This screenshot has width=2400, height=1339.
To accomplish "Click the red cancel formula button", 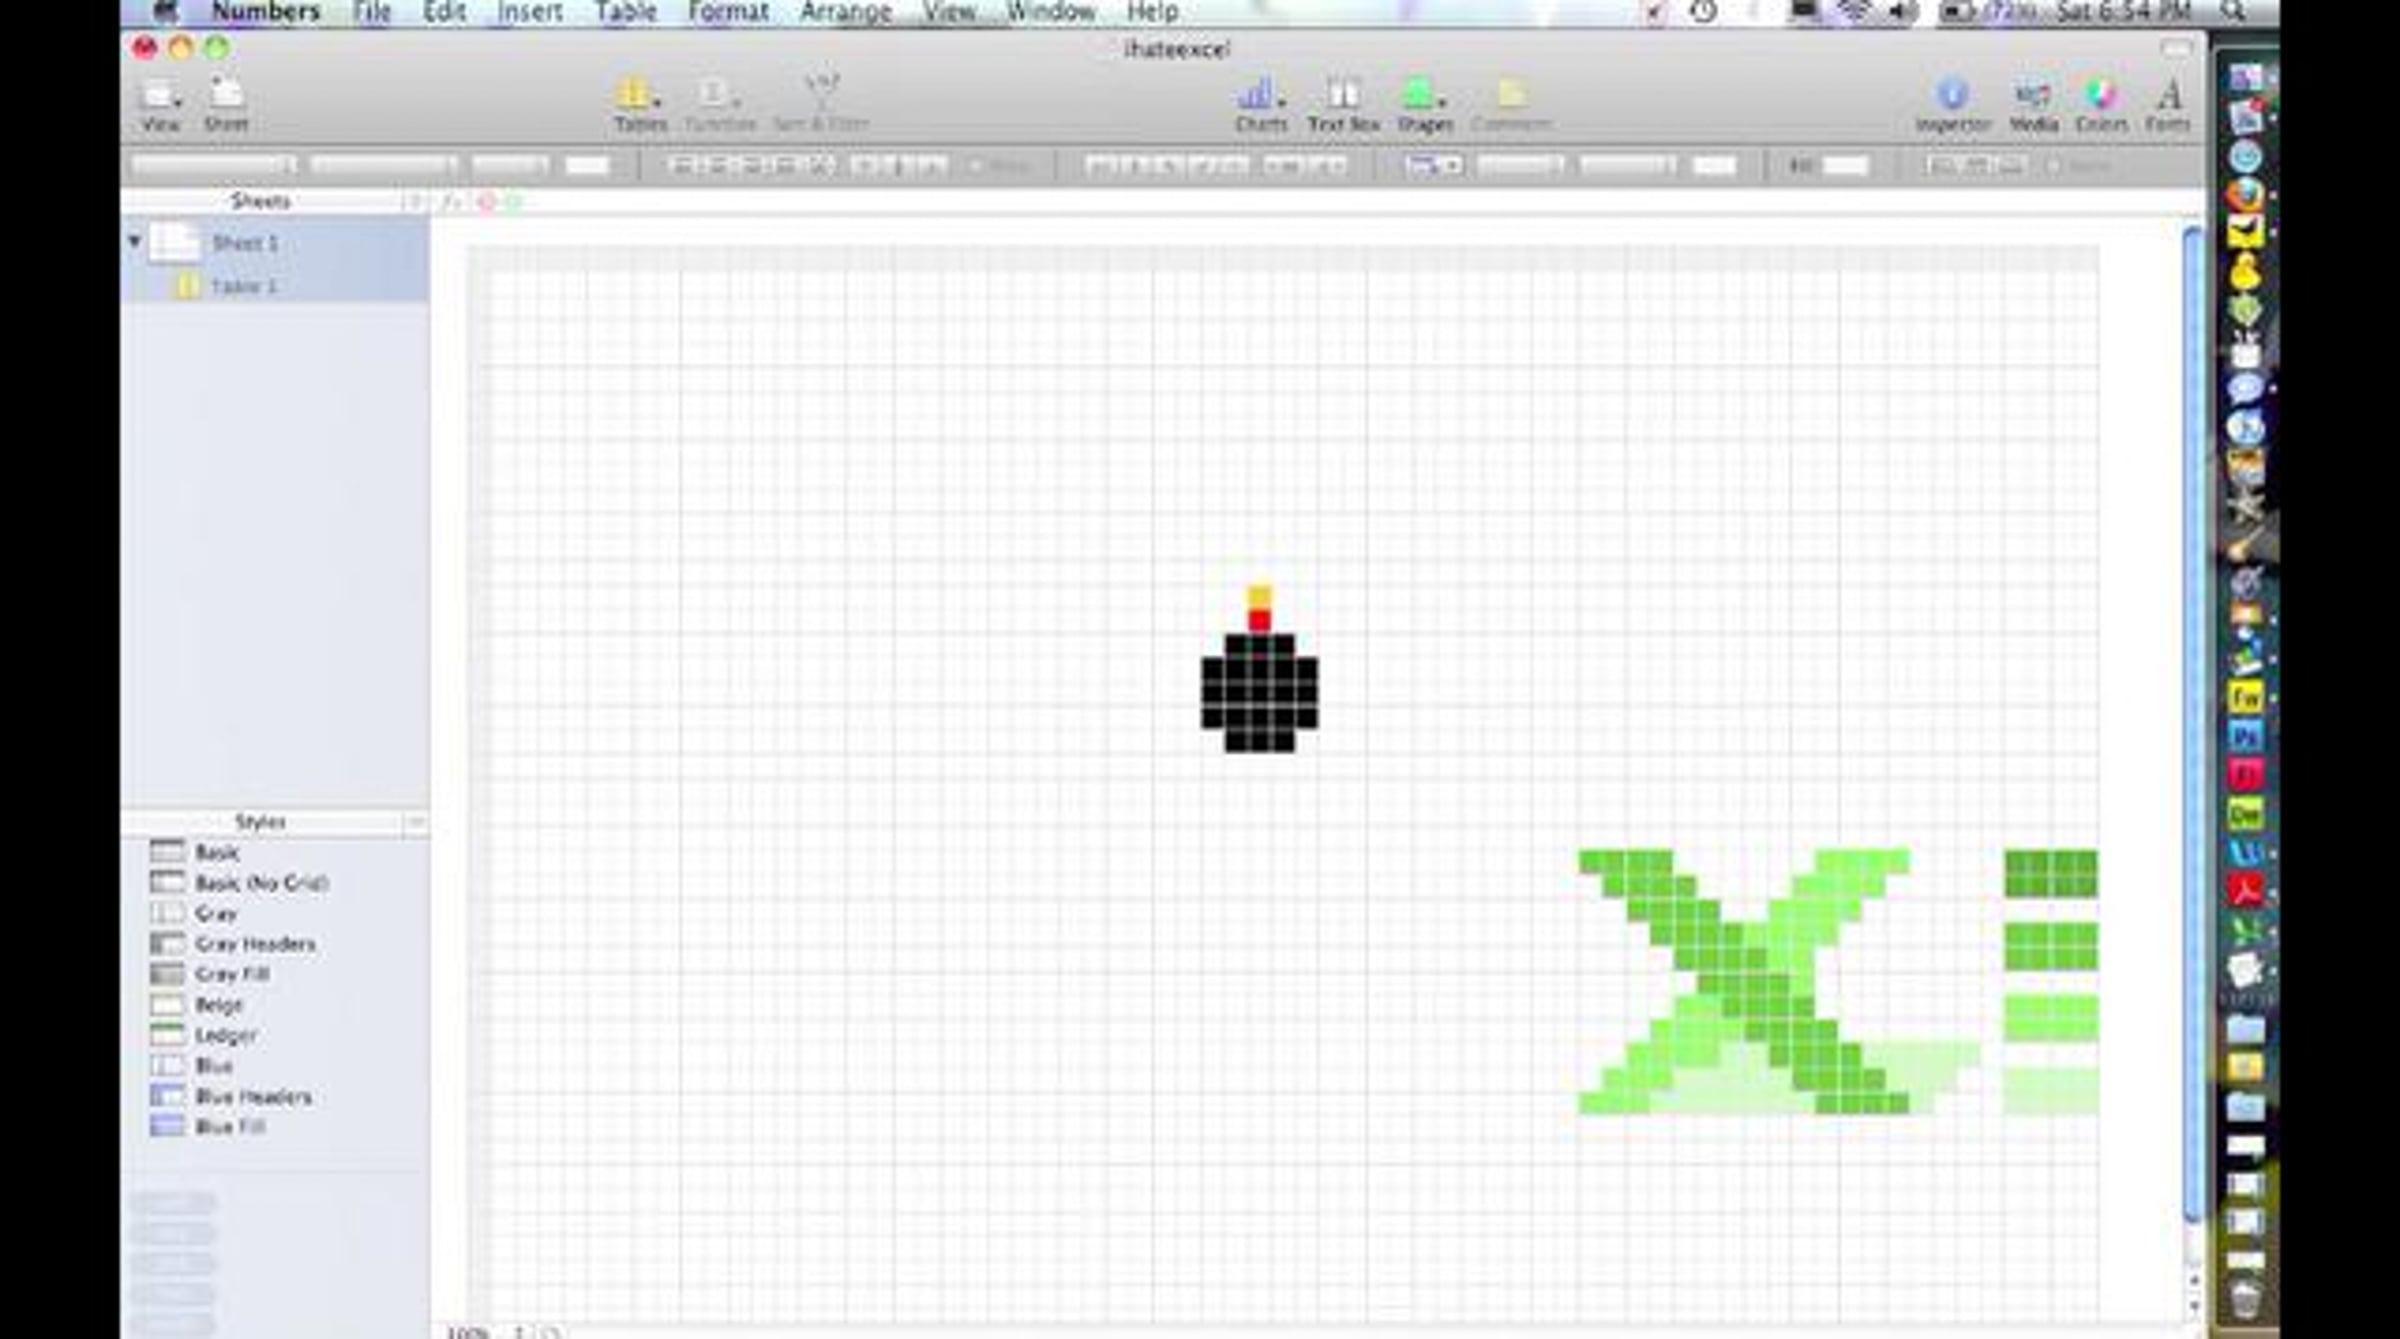I will (x=487, y=202).
